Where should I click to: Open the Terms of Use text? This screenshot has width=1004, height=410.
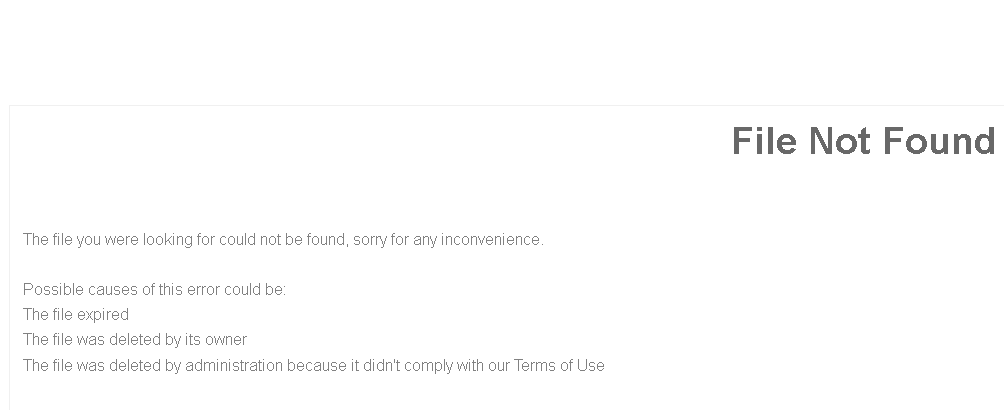coord(559,366)
